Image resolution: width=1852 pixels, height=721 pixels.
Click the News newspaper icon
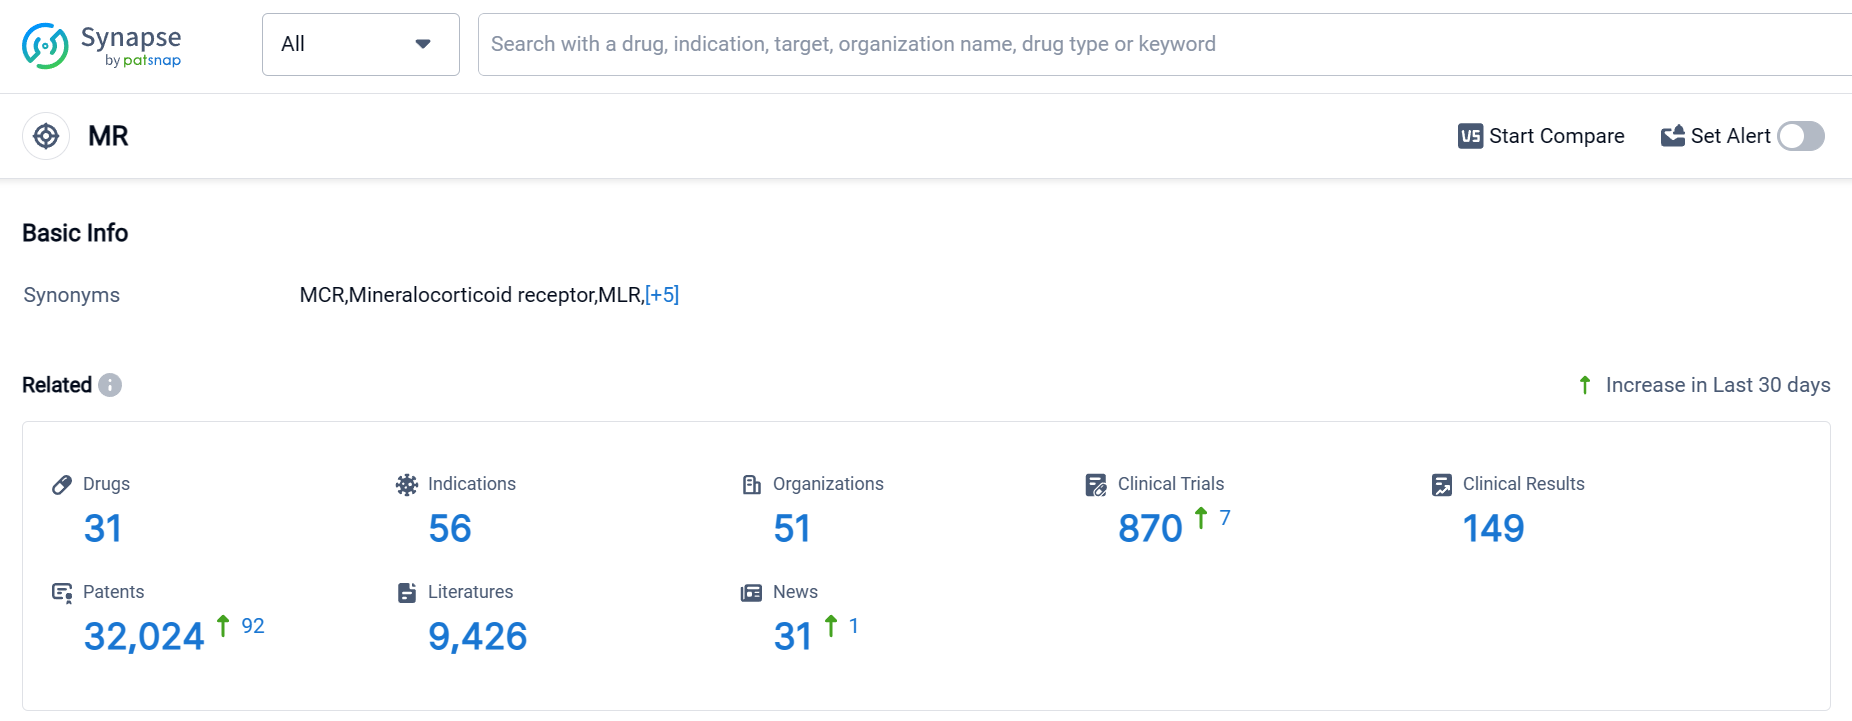(752, 593)
